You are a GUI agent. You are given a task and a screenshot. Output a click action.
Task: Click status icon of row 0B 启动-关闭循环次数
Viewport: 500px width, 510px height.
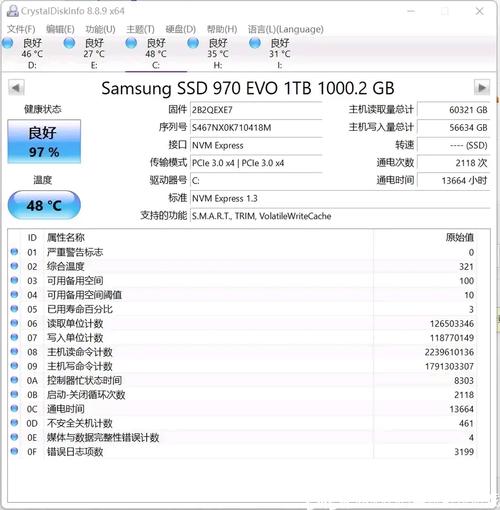(14, 394)
